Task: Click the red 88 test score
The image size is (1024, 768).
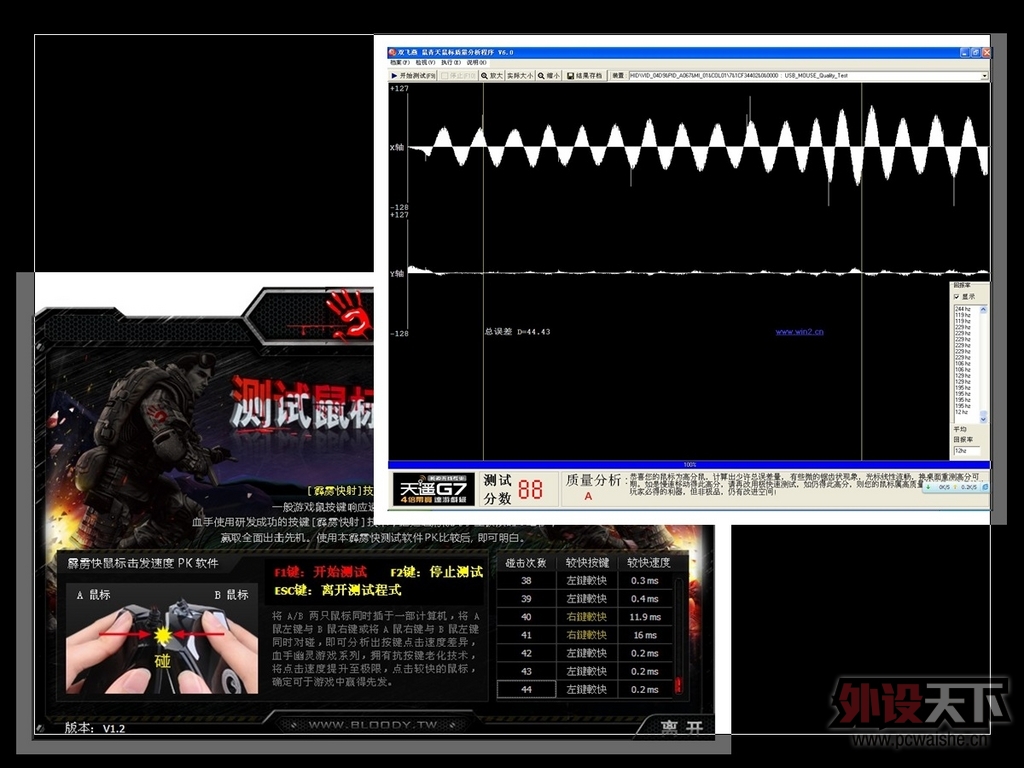Action: point(530,490)
